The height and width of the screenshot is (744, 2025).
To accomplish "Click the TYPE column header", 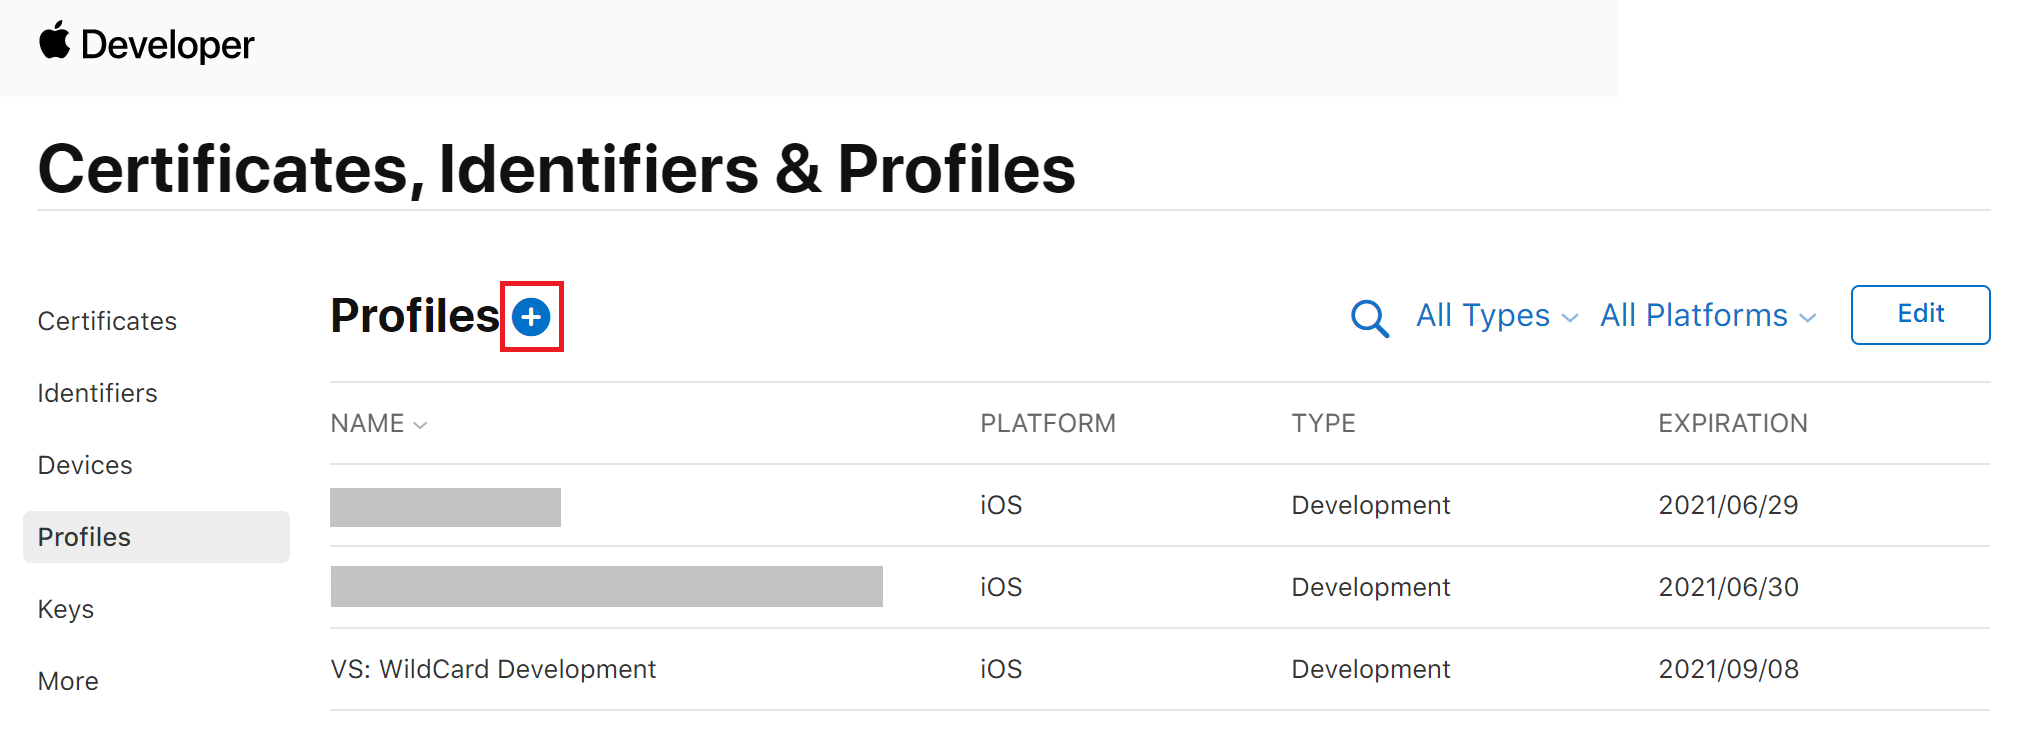I will [x=1323, y=424].
